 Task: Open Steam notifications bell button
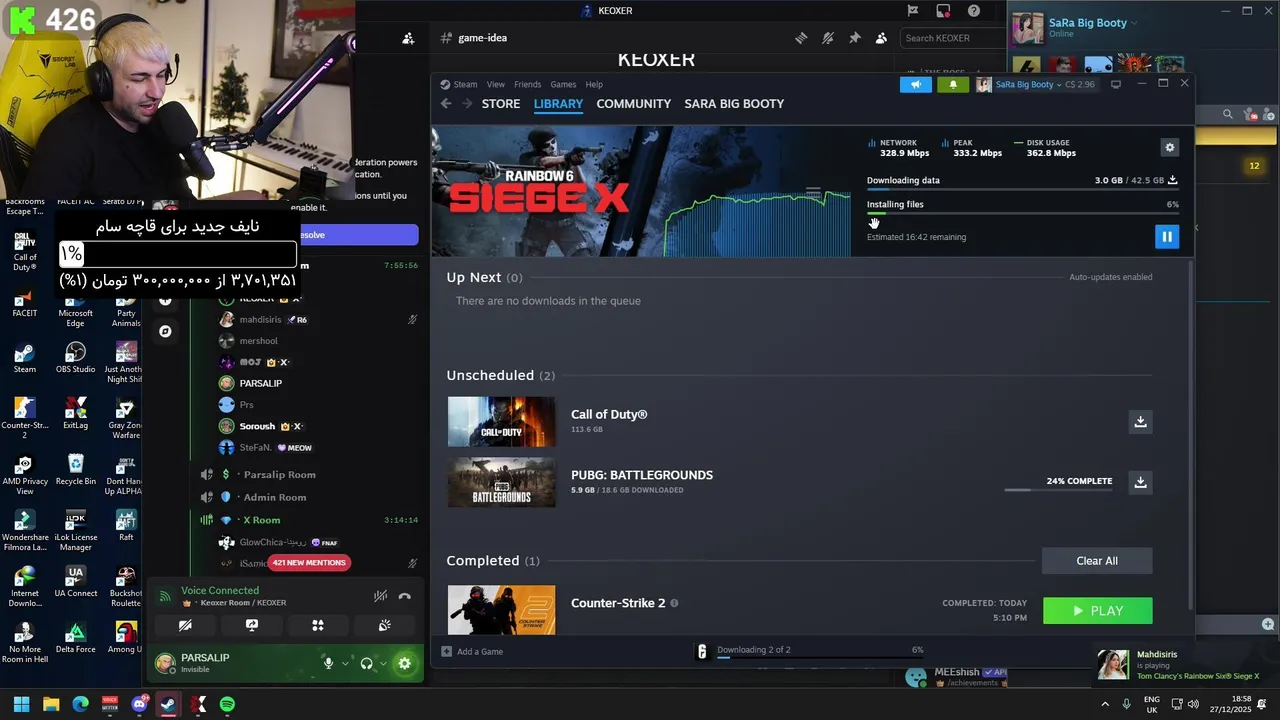point(952,85)
